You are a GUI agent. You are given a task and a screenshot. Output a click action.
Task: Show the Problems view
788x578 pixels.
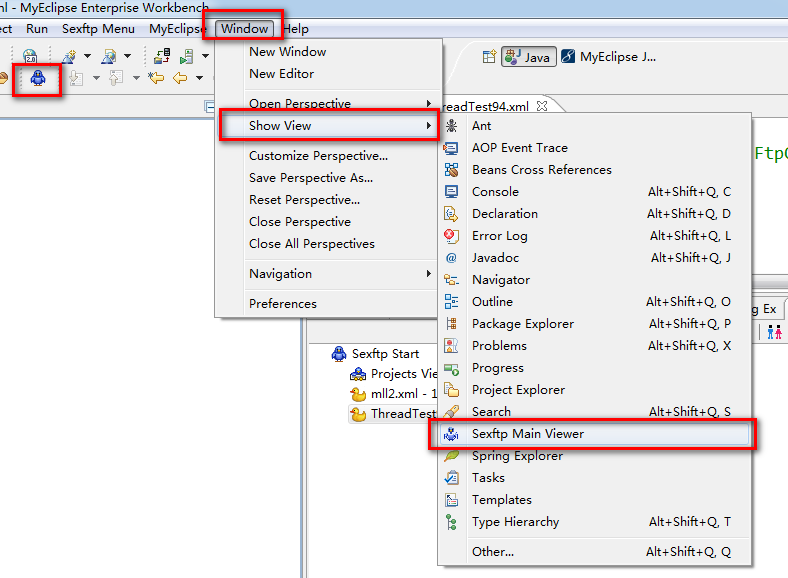coord(595,346)
